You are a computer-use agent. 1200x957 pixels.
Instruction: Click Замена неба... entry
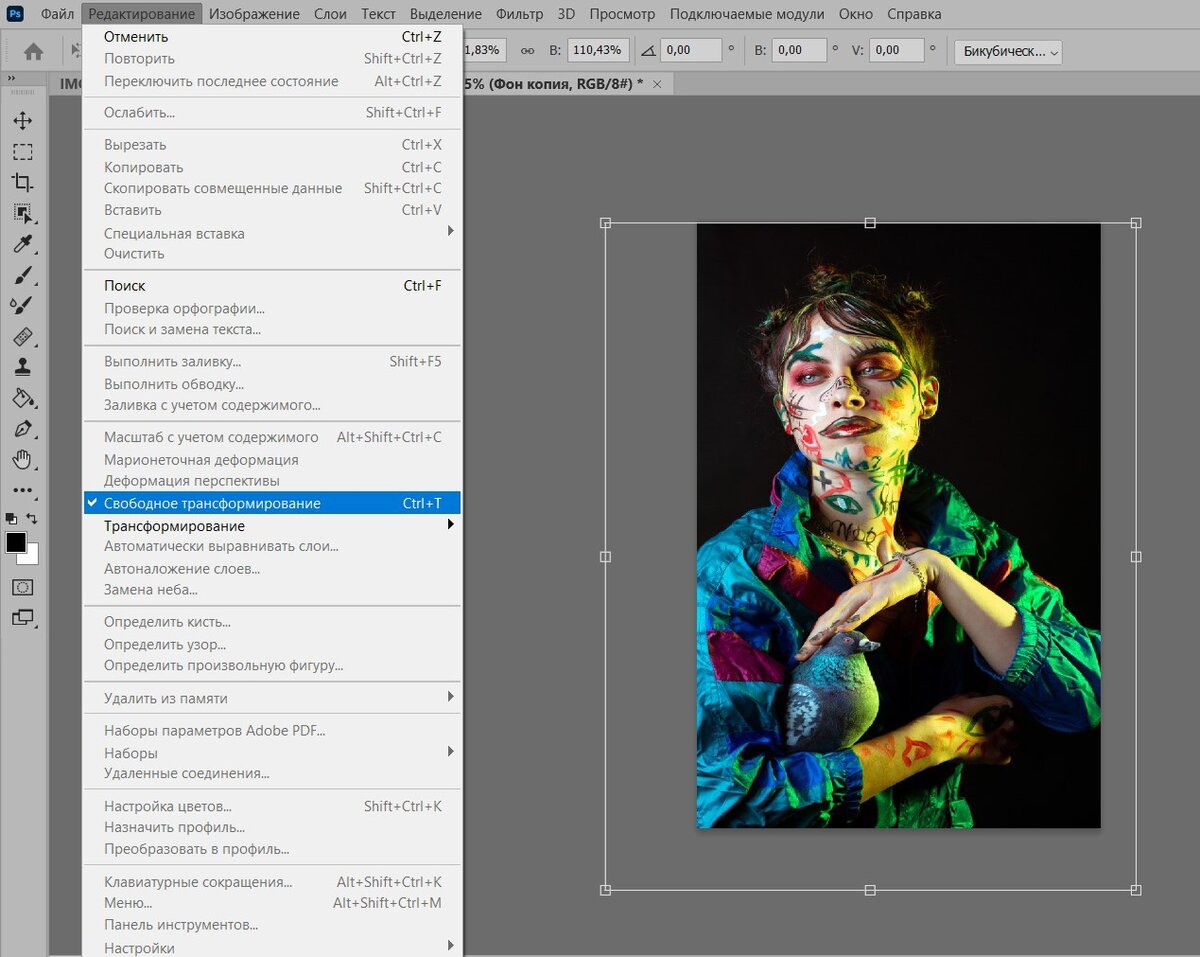coord(272,589)
